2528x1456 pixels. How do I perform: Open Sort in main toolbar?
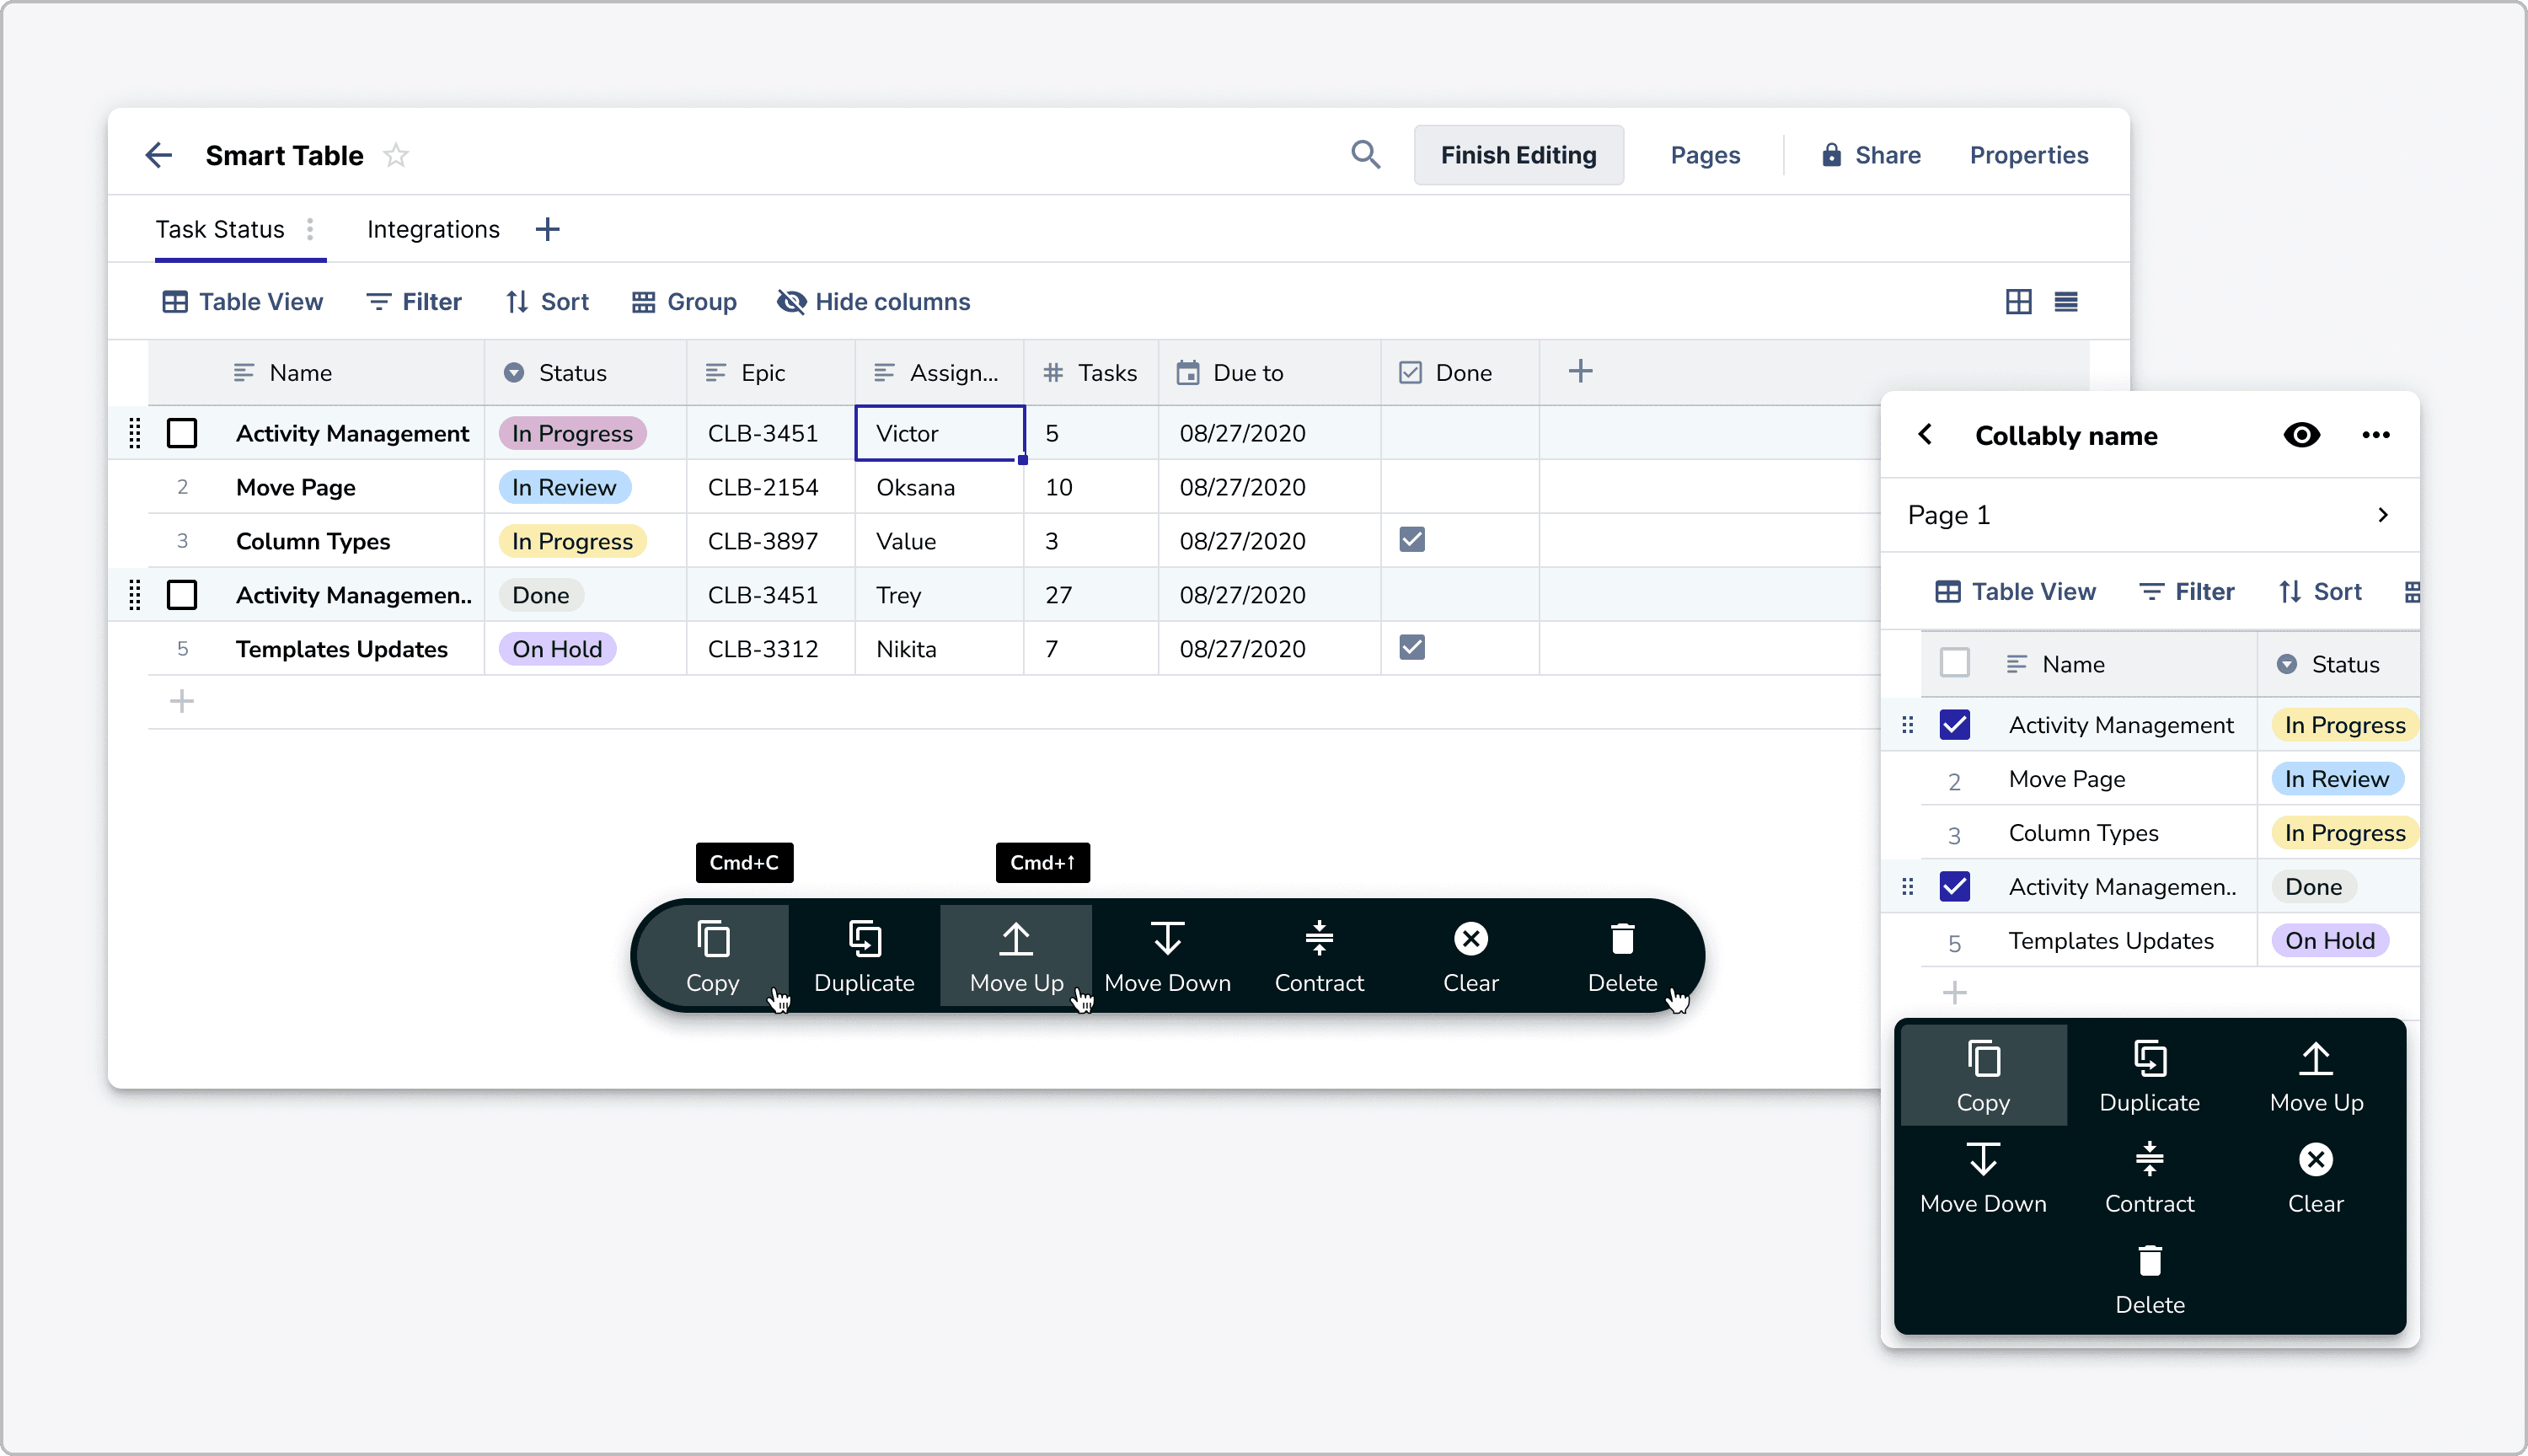point(547,302)
